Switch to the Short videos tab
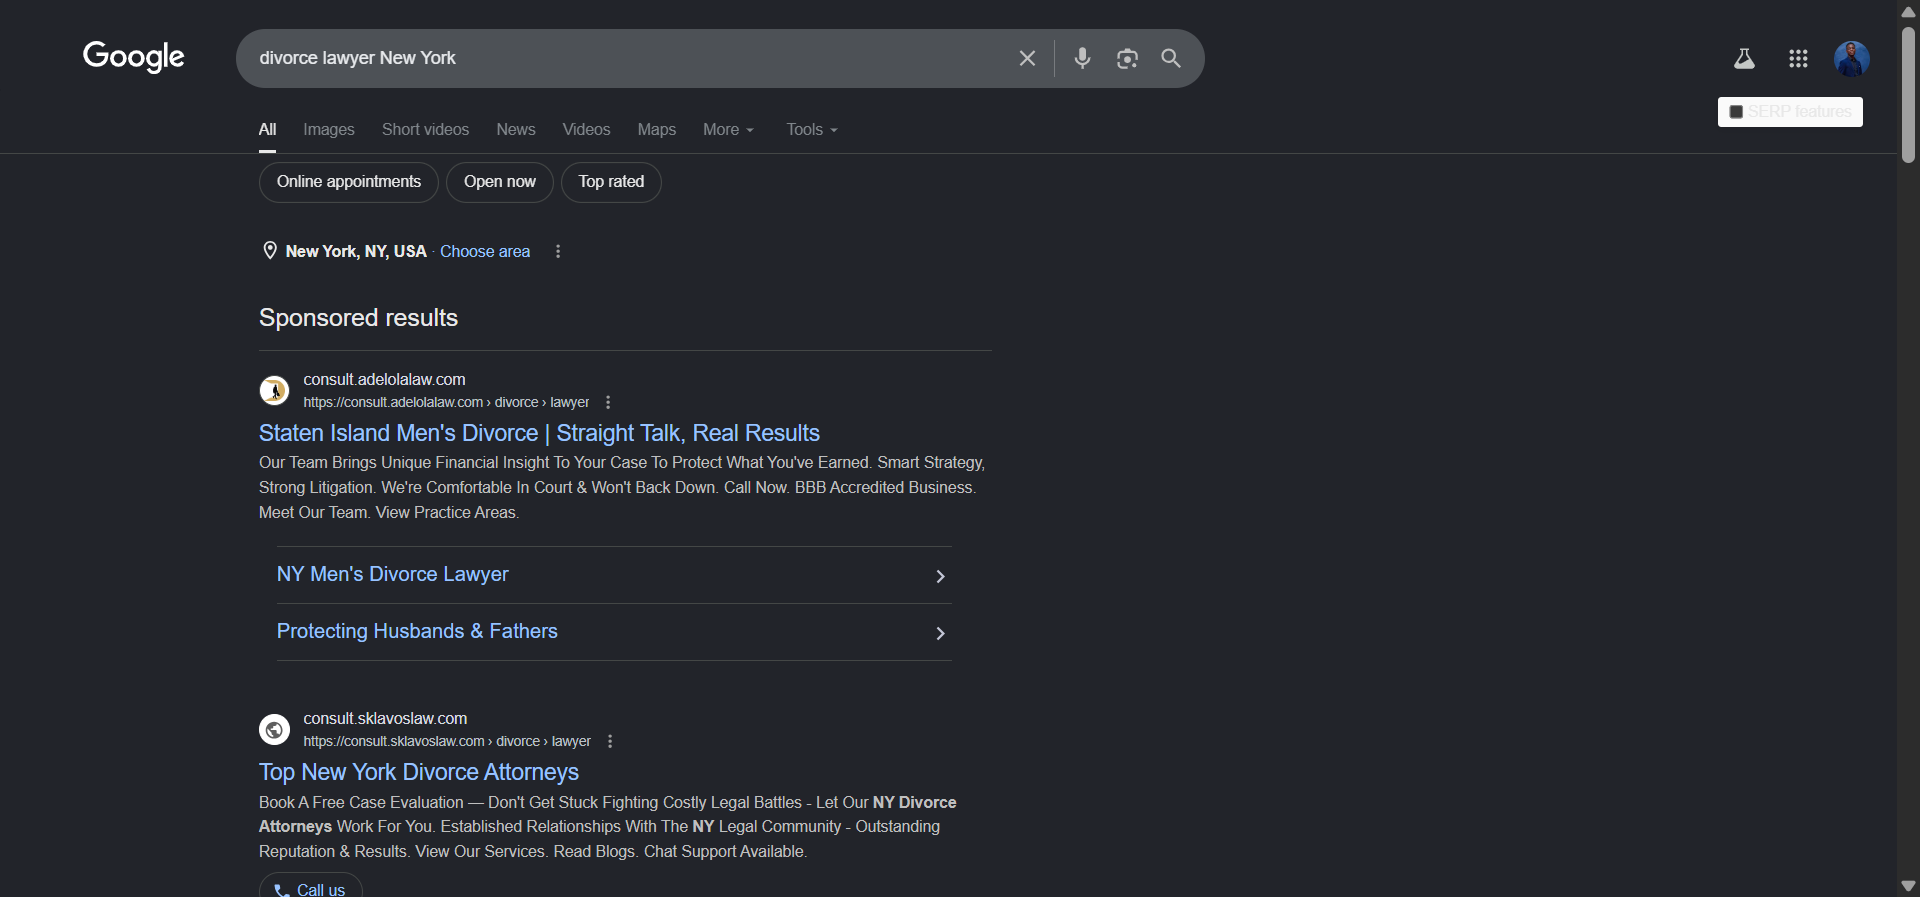 tap(425, 129)
